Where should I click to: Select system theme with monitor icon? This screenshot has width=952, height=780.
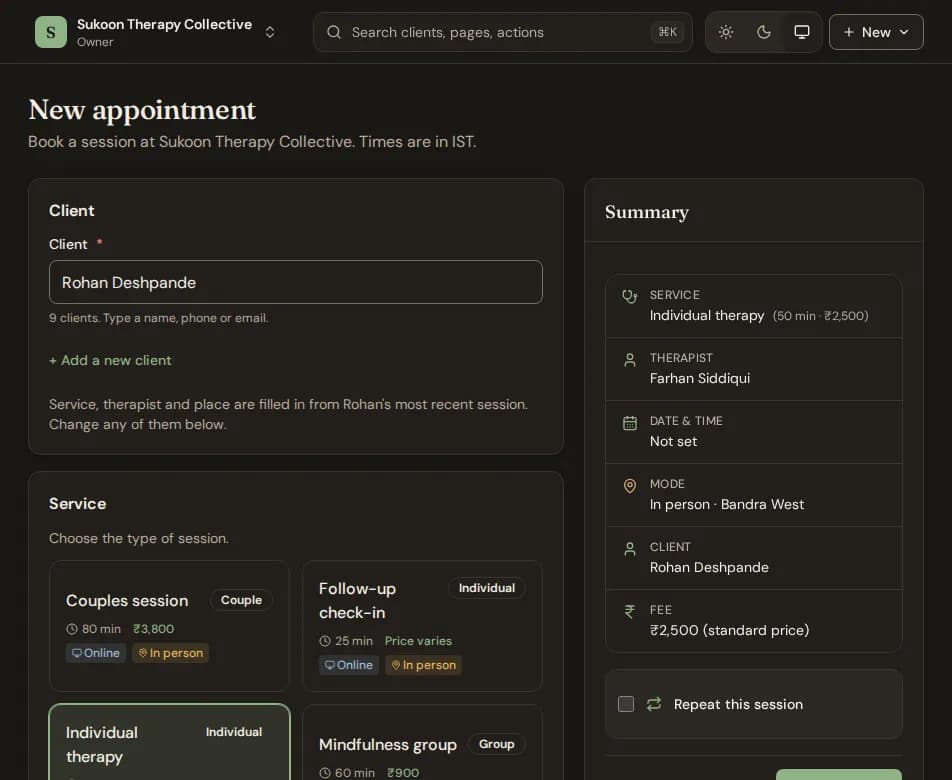pyautogui.click(x=801, y=32)
